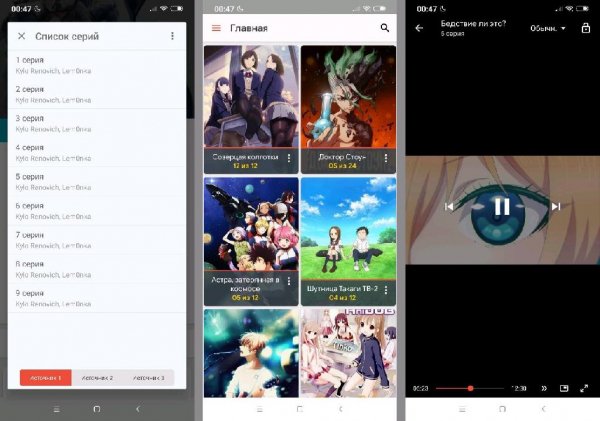600x421 pixels.
Task: Open options for the Доктор Стоун card
Action: (386, 158)
